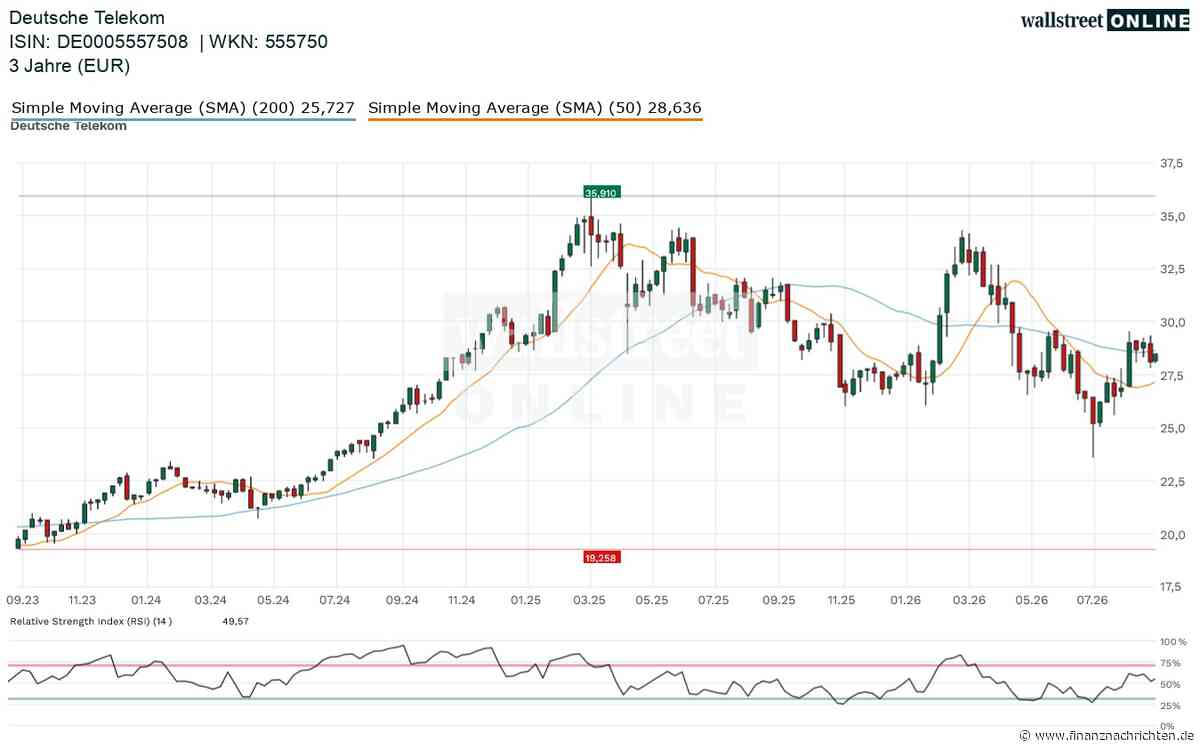
Task: Click the RSI 100 % axis label
Action: pyautogui.click(x=1171, y=641)
